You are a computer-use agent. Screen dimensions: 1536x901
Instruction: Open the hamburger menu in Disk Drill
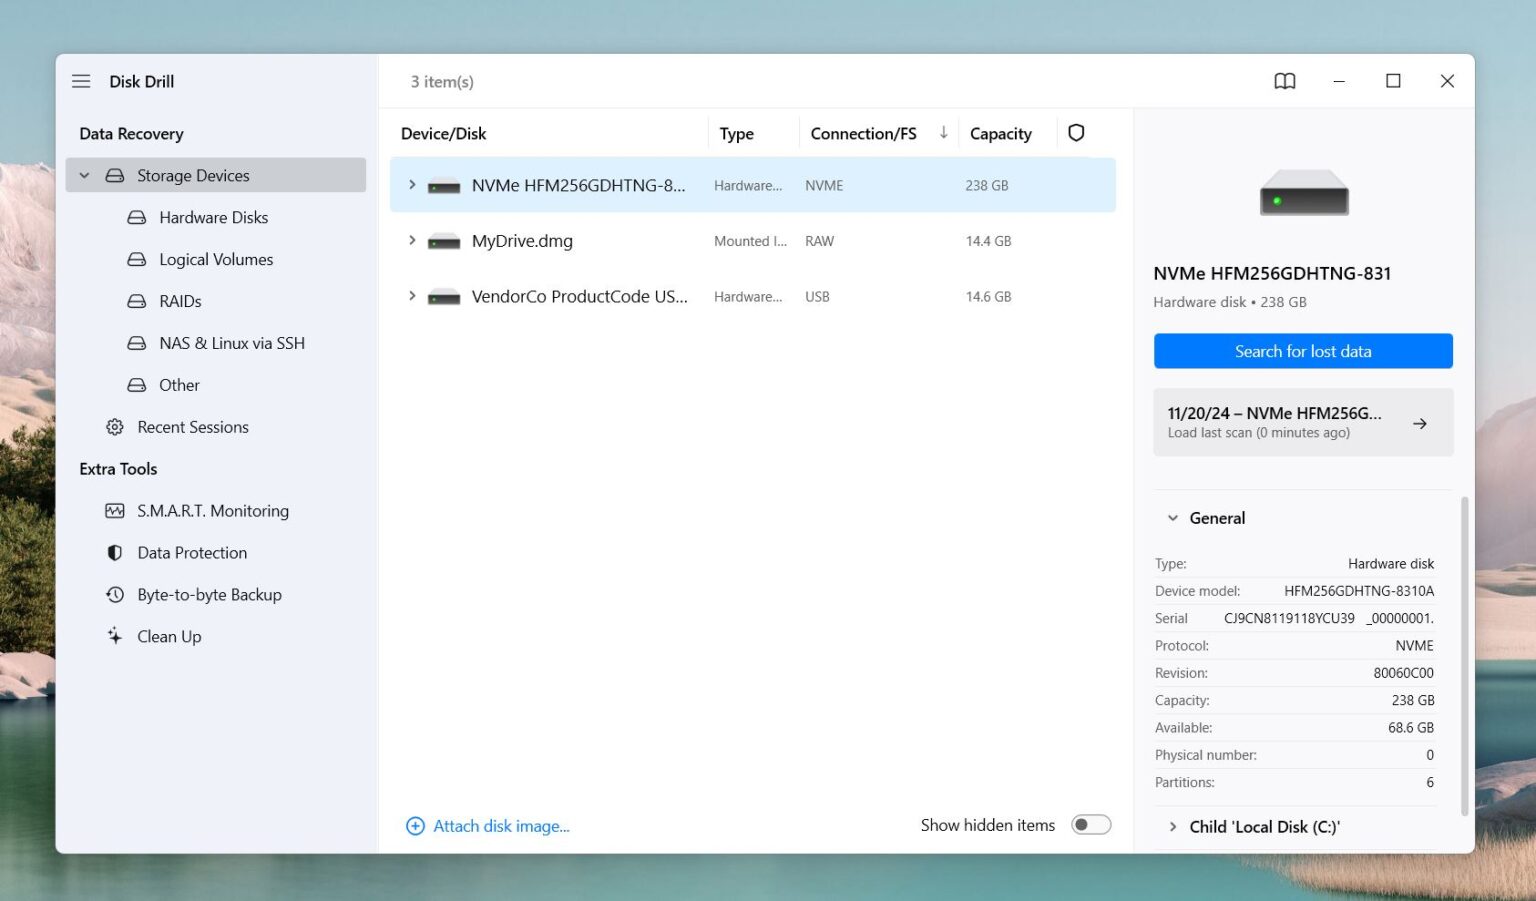[x=81, y=81]
